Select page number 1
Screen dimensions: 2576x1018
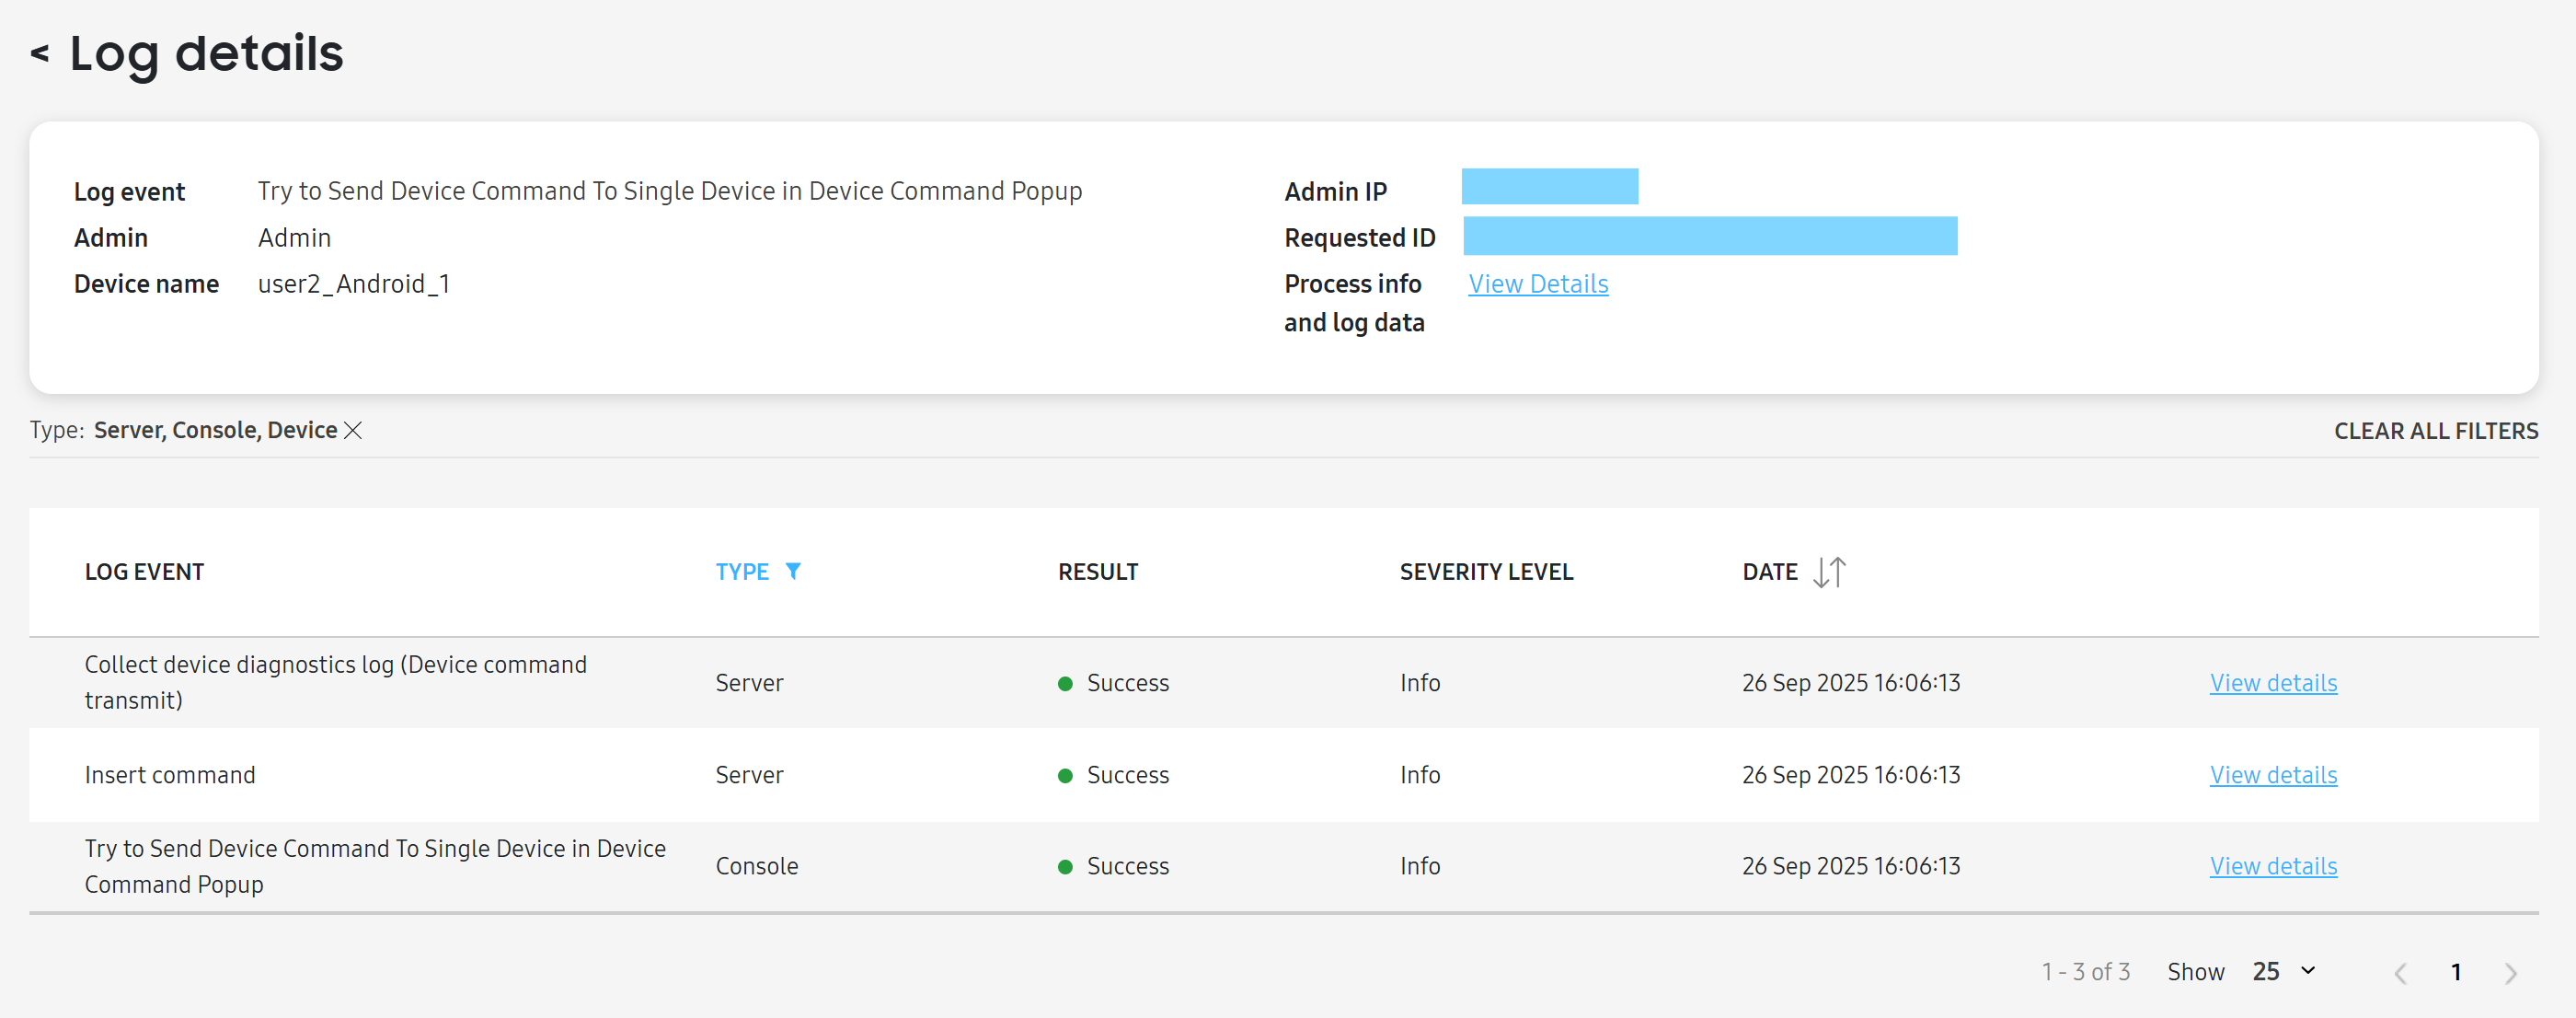point(2455,972)
